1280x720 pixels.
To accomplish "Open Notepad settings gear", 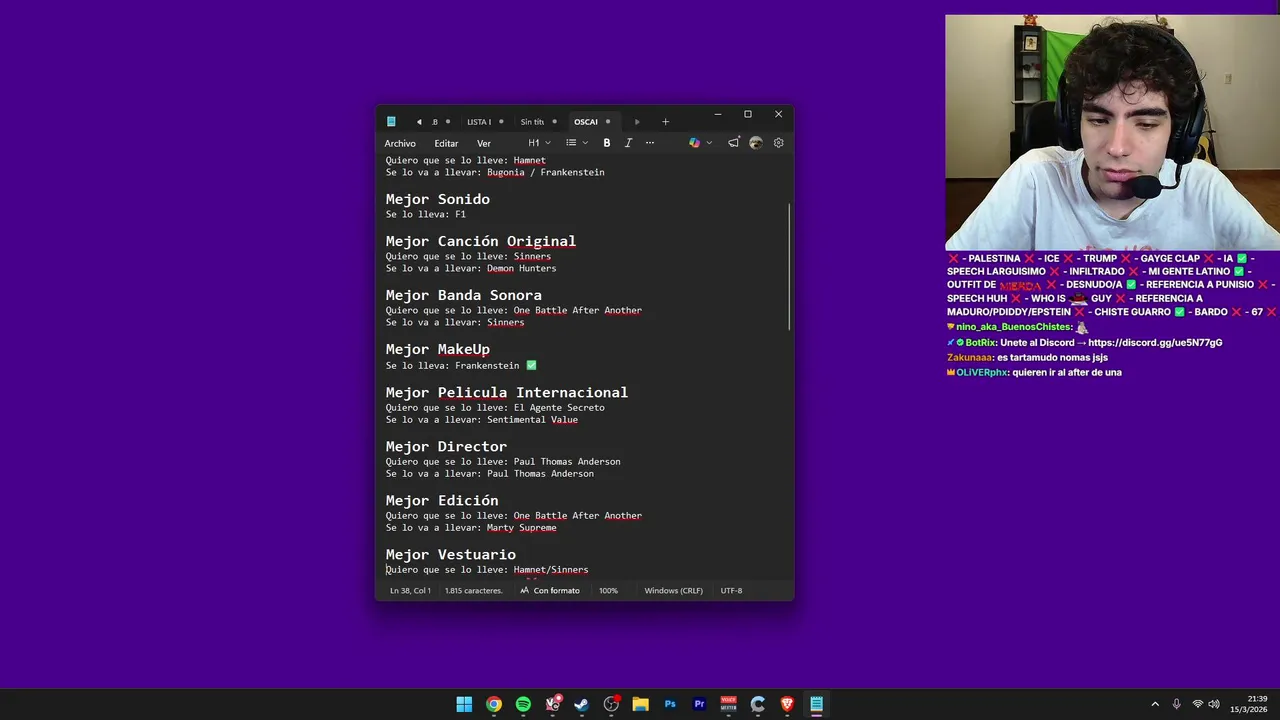I will point(779,143).
